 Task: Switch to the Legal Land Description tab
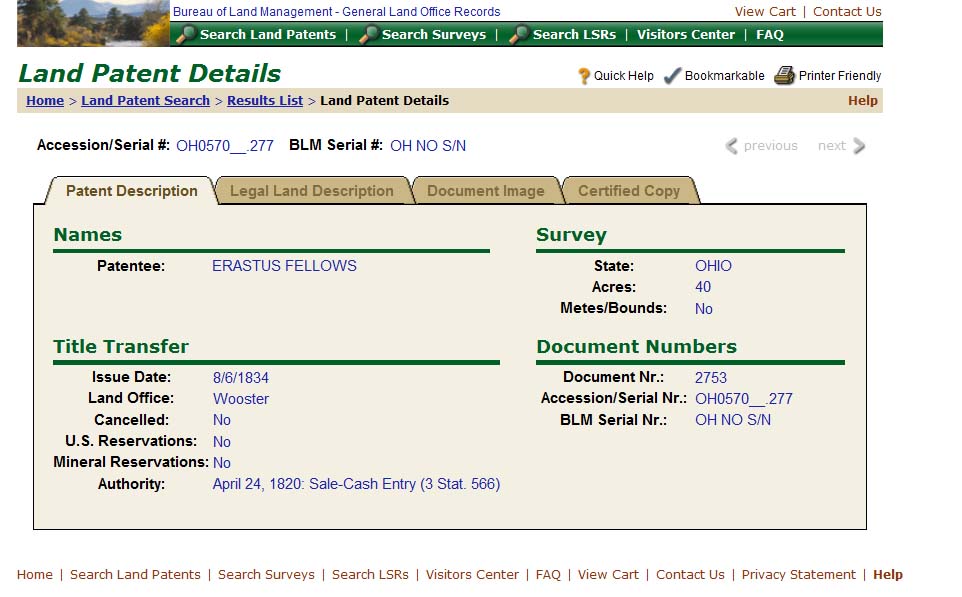pyautogui.click(x=311, y=191)
